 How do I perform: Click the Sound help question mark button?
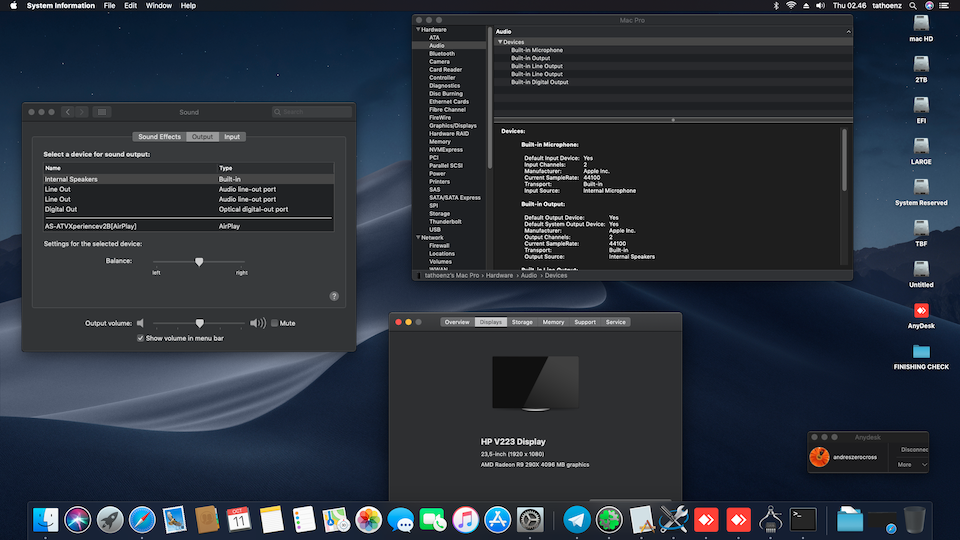click(x=334, y=296)
